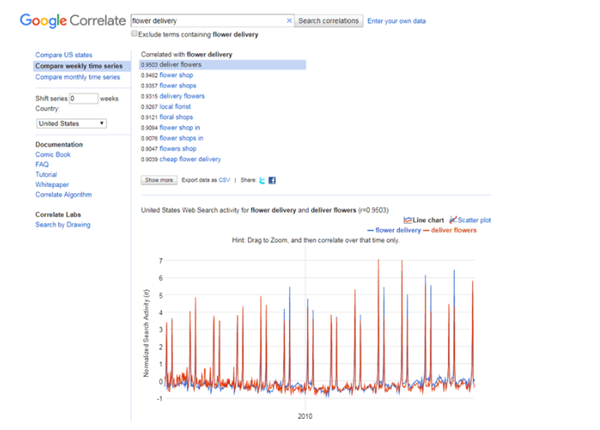
Task: Click the Show more button
Action: coord(159,180)
